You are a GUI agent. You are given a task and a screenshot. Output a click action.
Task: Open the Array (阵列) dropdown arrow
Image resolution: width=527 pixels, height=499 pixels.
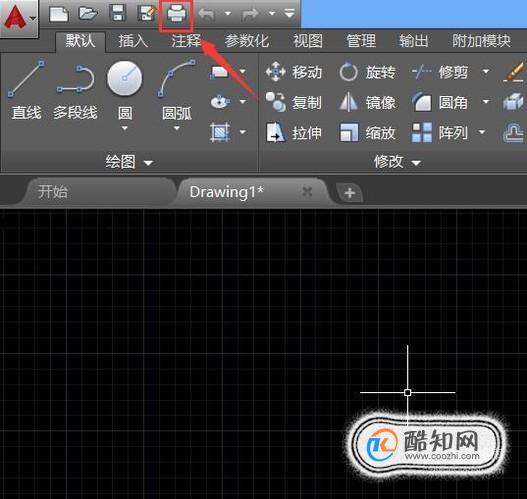[482, 132]
